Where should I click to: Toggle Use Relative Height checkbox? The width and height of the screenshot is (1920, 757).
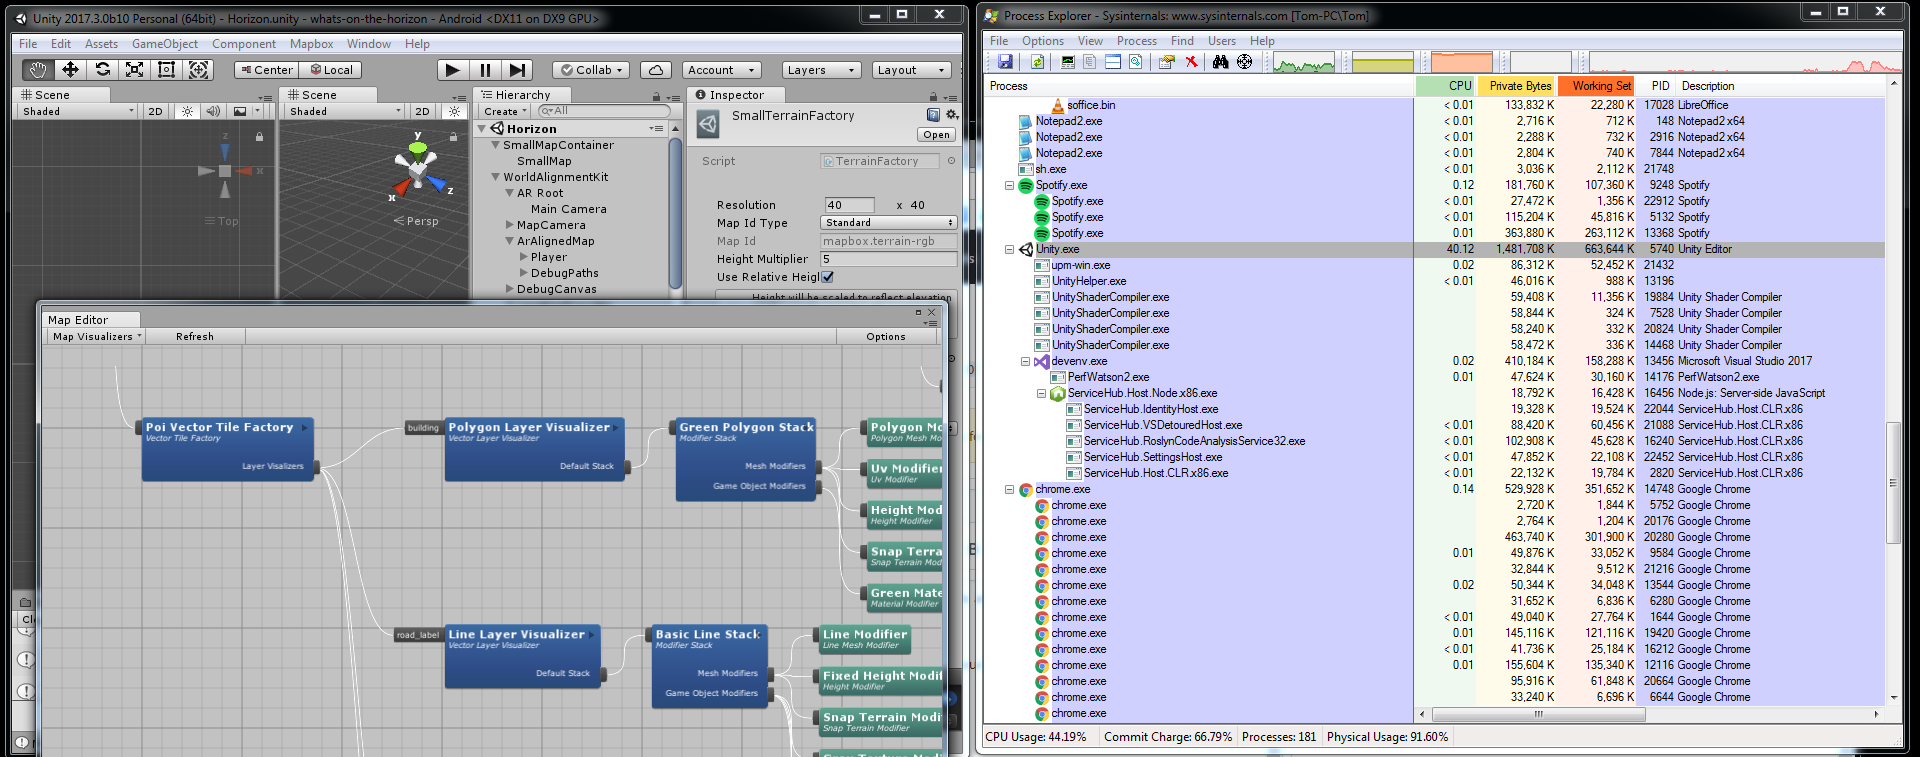827,277
